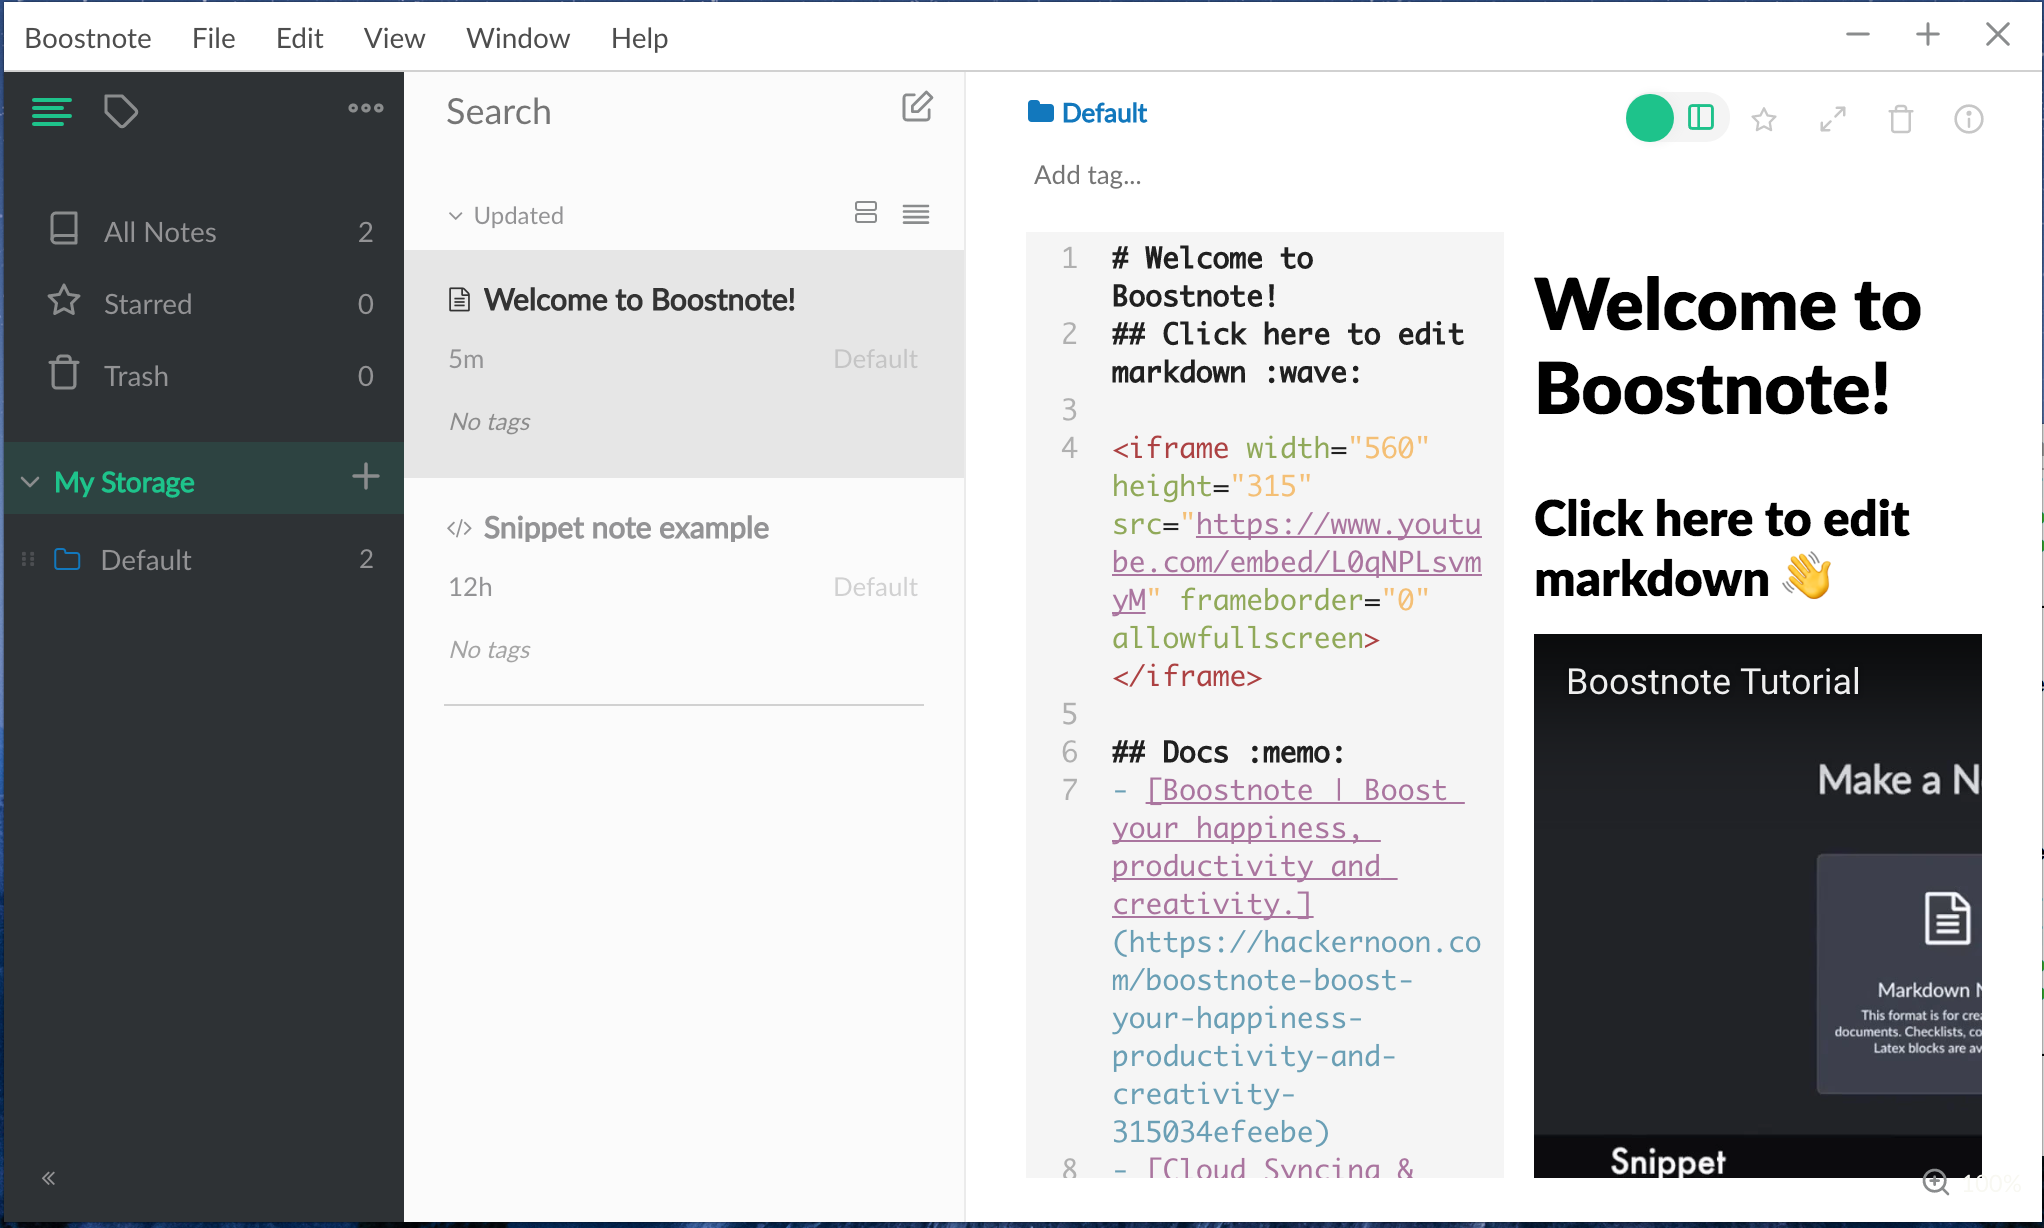Open the Default folder link above editor
Image resolution: width=2044 pixels, height=1228 pixels.
click(x=1087, y=112)
